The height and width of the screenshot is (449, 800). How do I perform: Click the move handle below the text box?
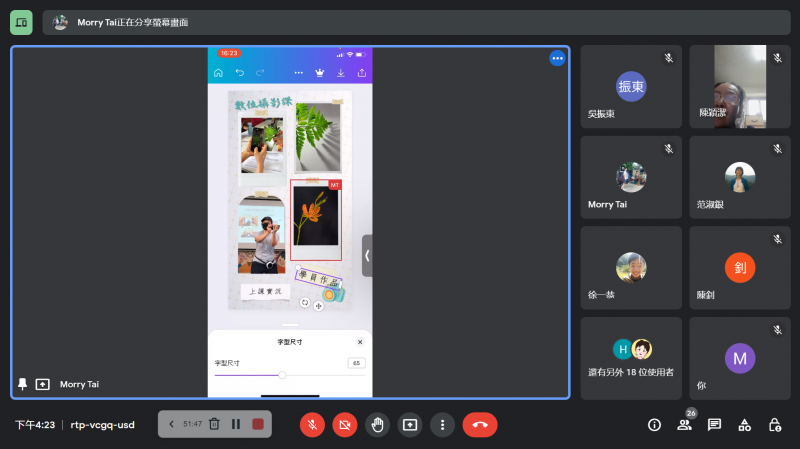318,306
